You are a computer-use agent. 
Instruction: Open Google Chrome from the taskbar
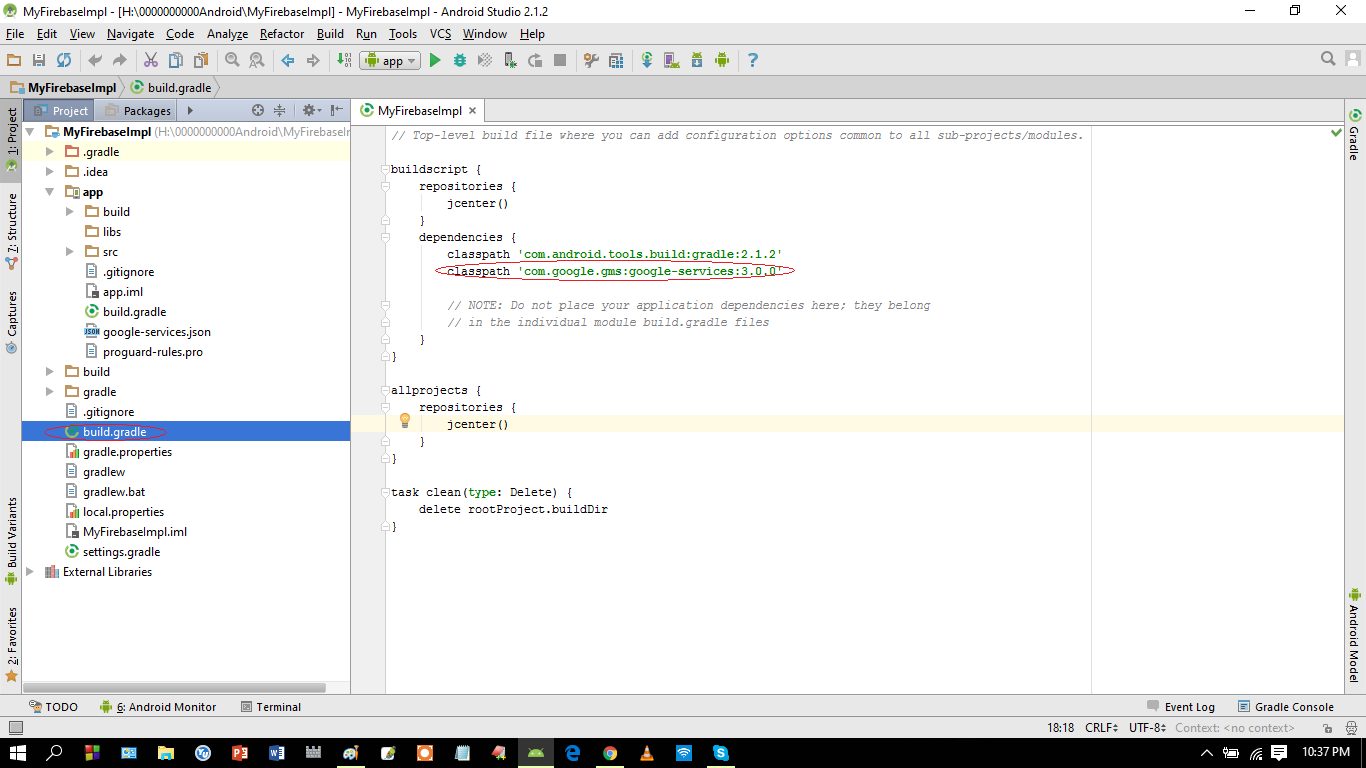click(x=610, y=753)
